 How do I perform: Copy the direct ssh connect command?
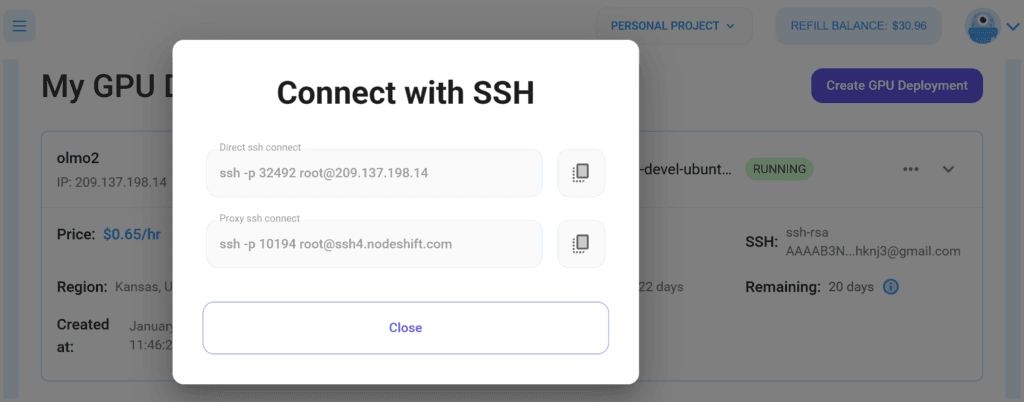(581, 172)
